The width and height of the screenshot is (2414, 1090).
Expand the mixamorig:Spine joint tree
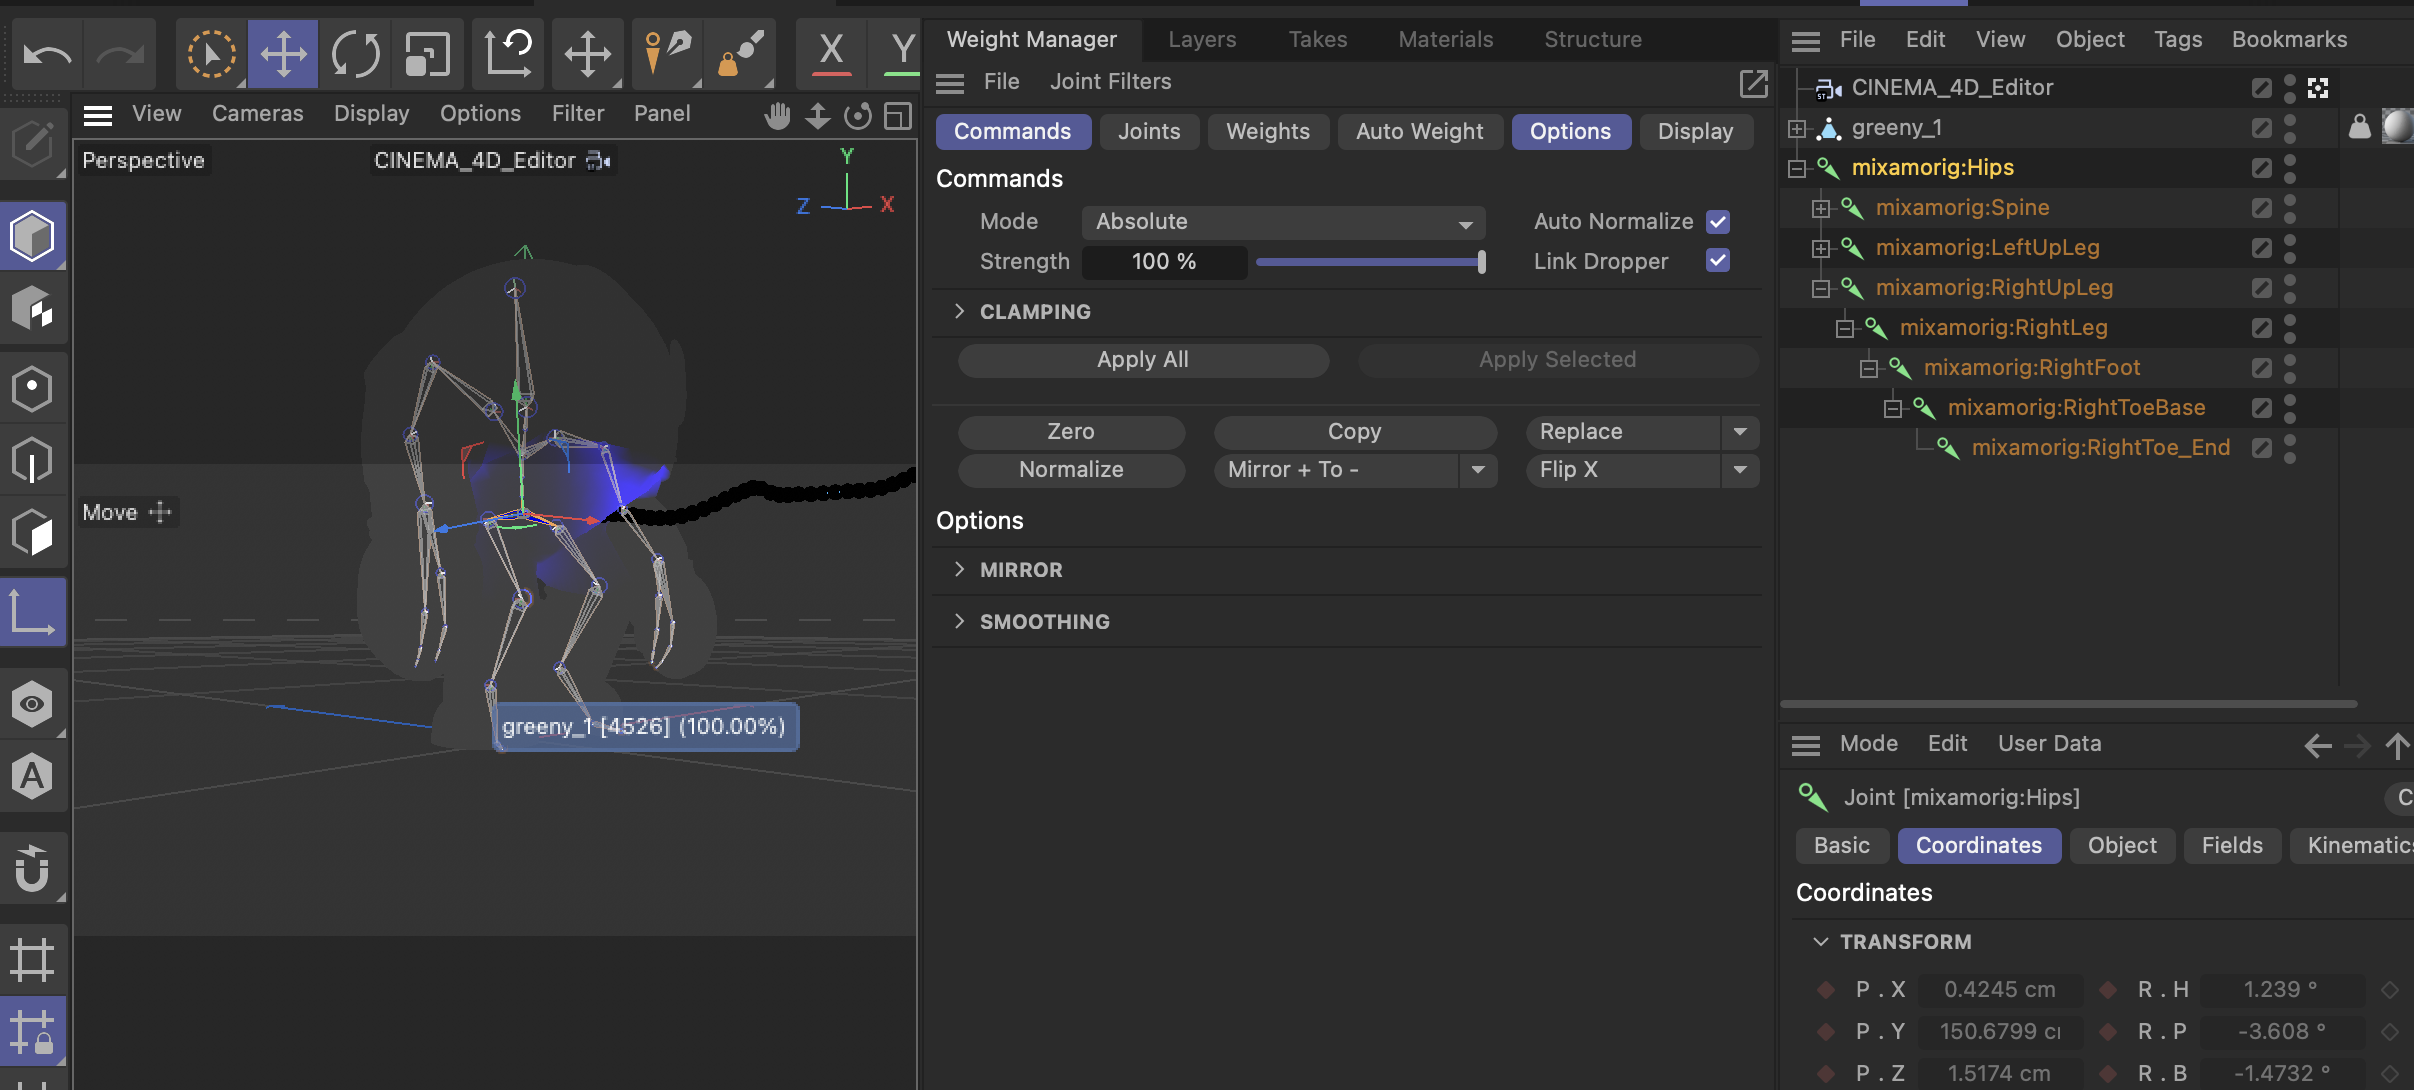coord(1821,208)
